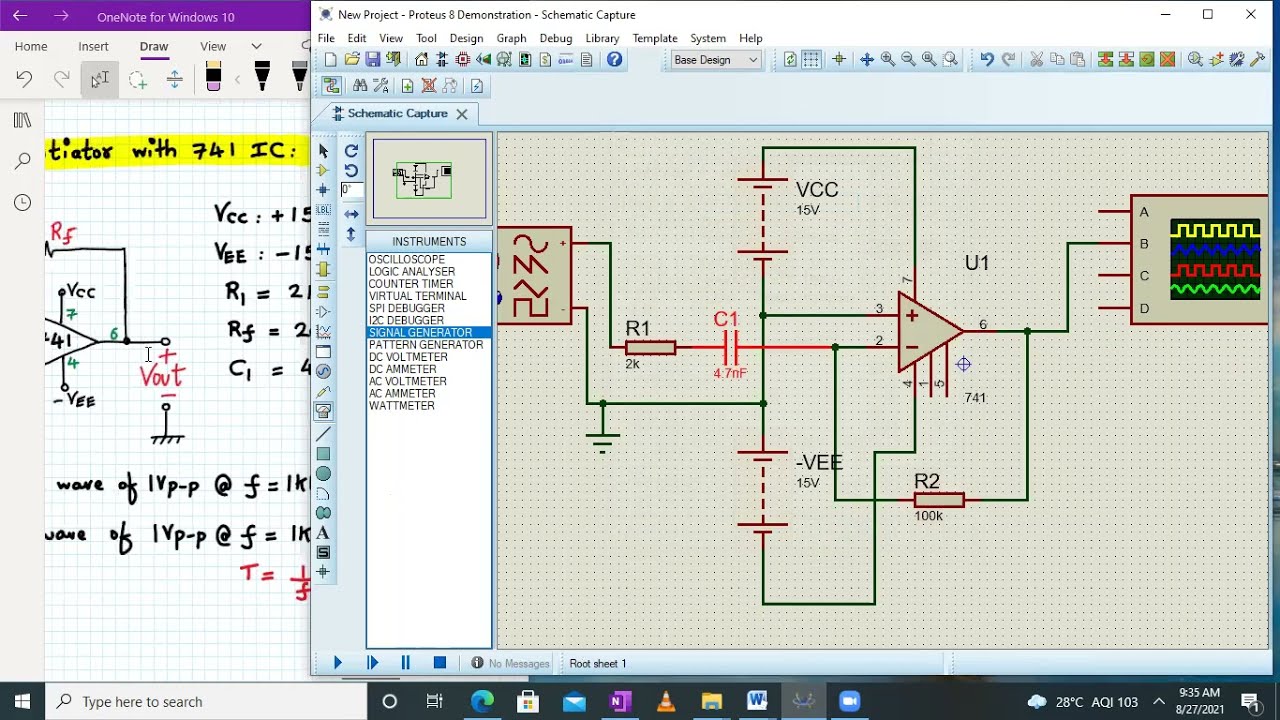This screenshot has width=1280, height=720.
Task: Open the Debug menu
Action: coord(556,38)
